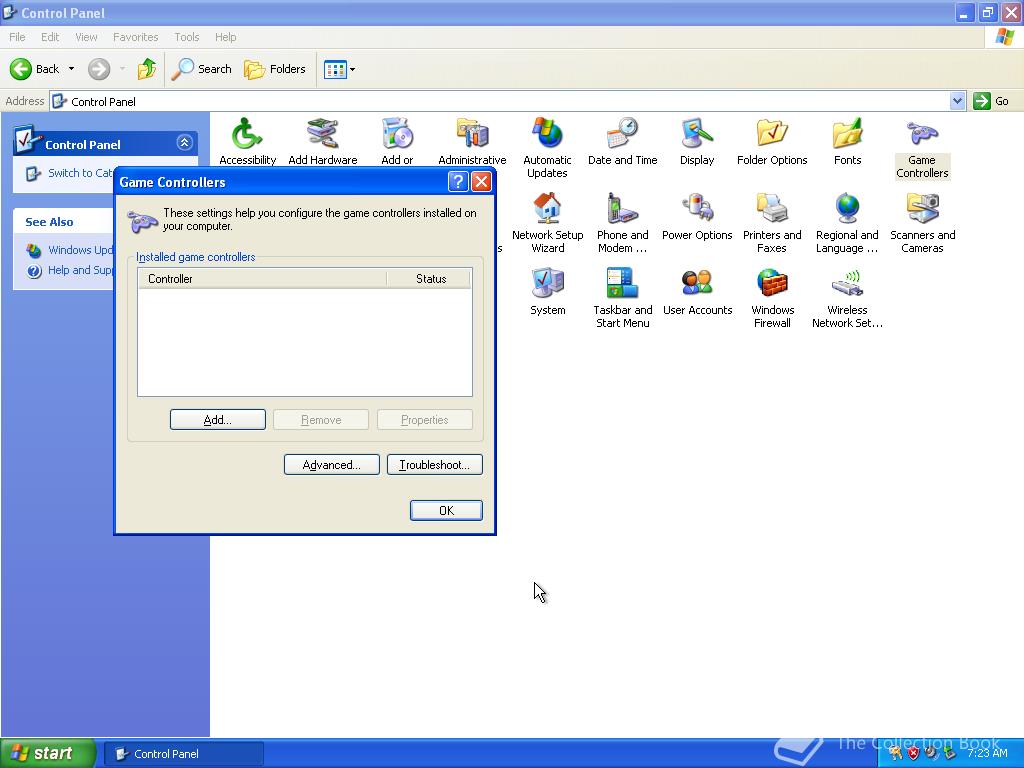This screenshot has height=768, width=1024.
Task: Click the Back toolbar button
Action: pos(35,69)
